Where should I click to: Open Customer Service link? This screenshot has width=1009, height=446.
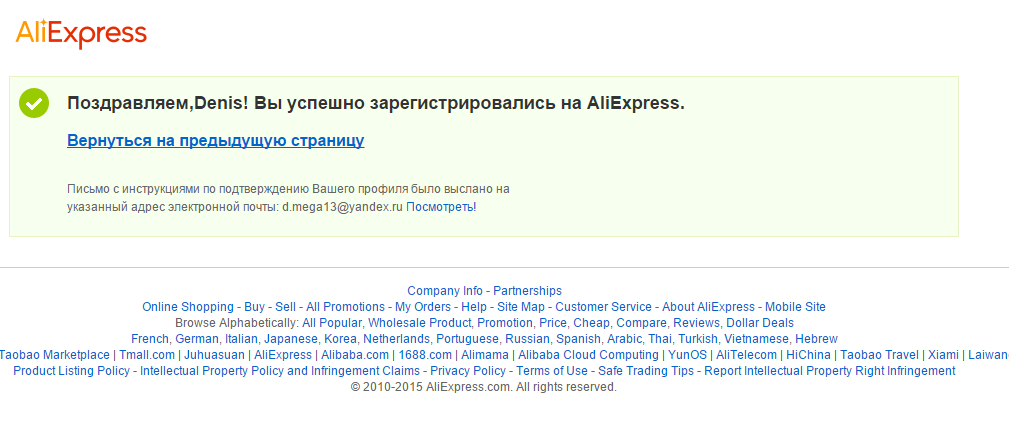click(604, 307)
